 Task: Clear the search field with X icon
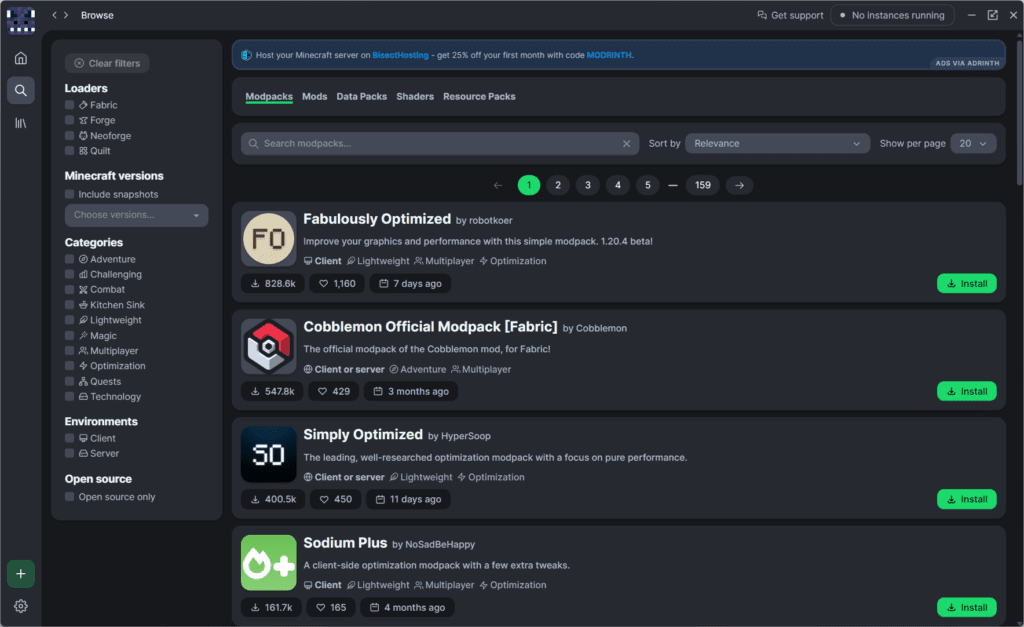point(627,144)
